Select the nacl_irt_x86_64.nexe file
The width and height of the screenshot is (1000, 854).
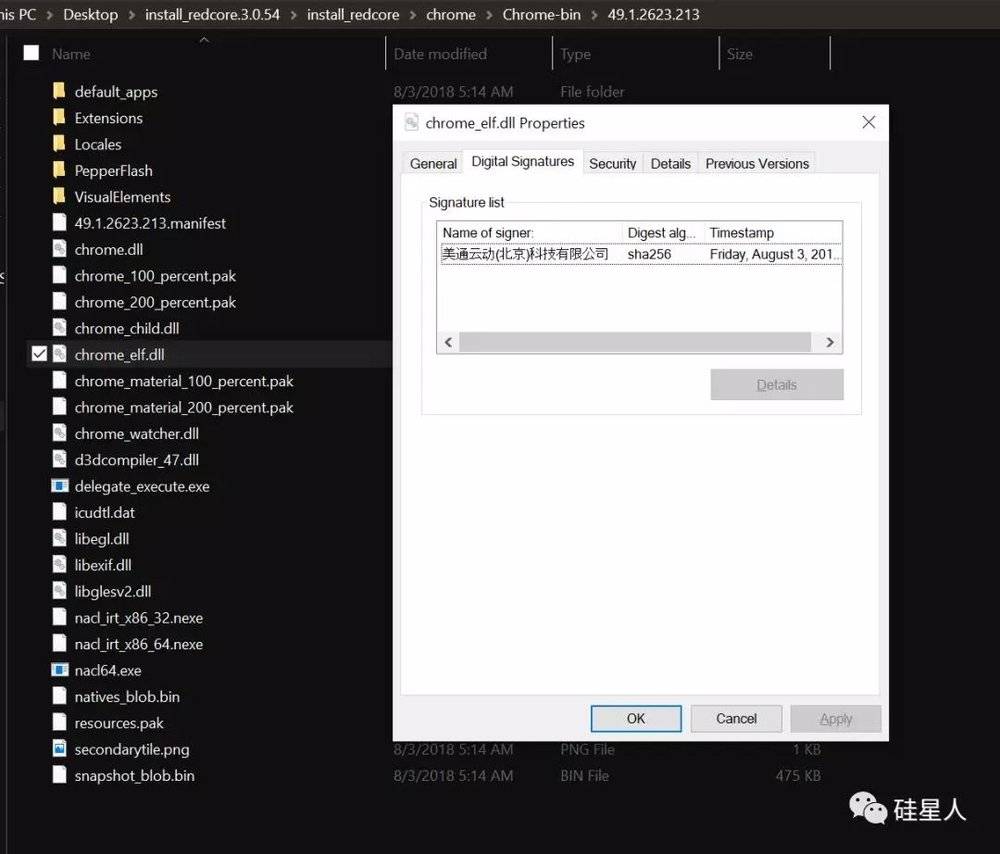tap(138, 644)
